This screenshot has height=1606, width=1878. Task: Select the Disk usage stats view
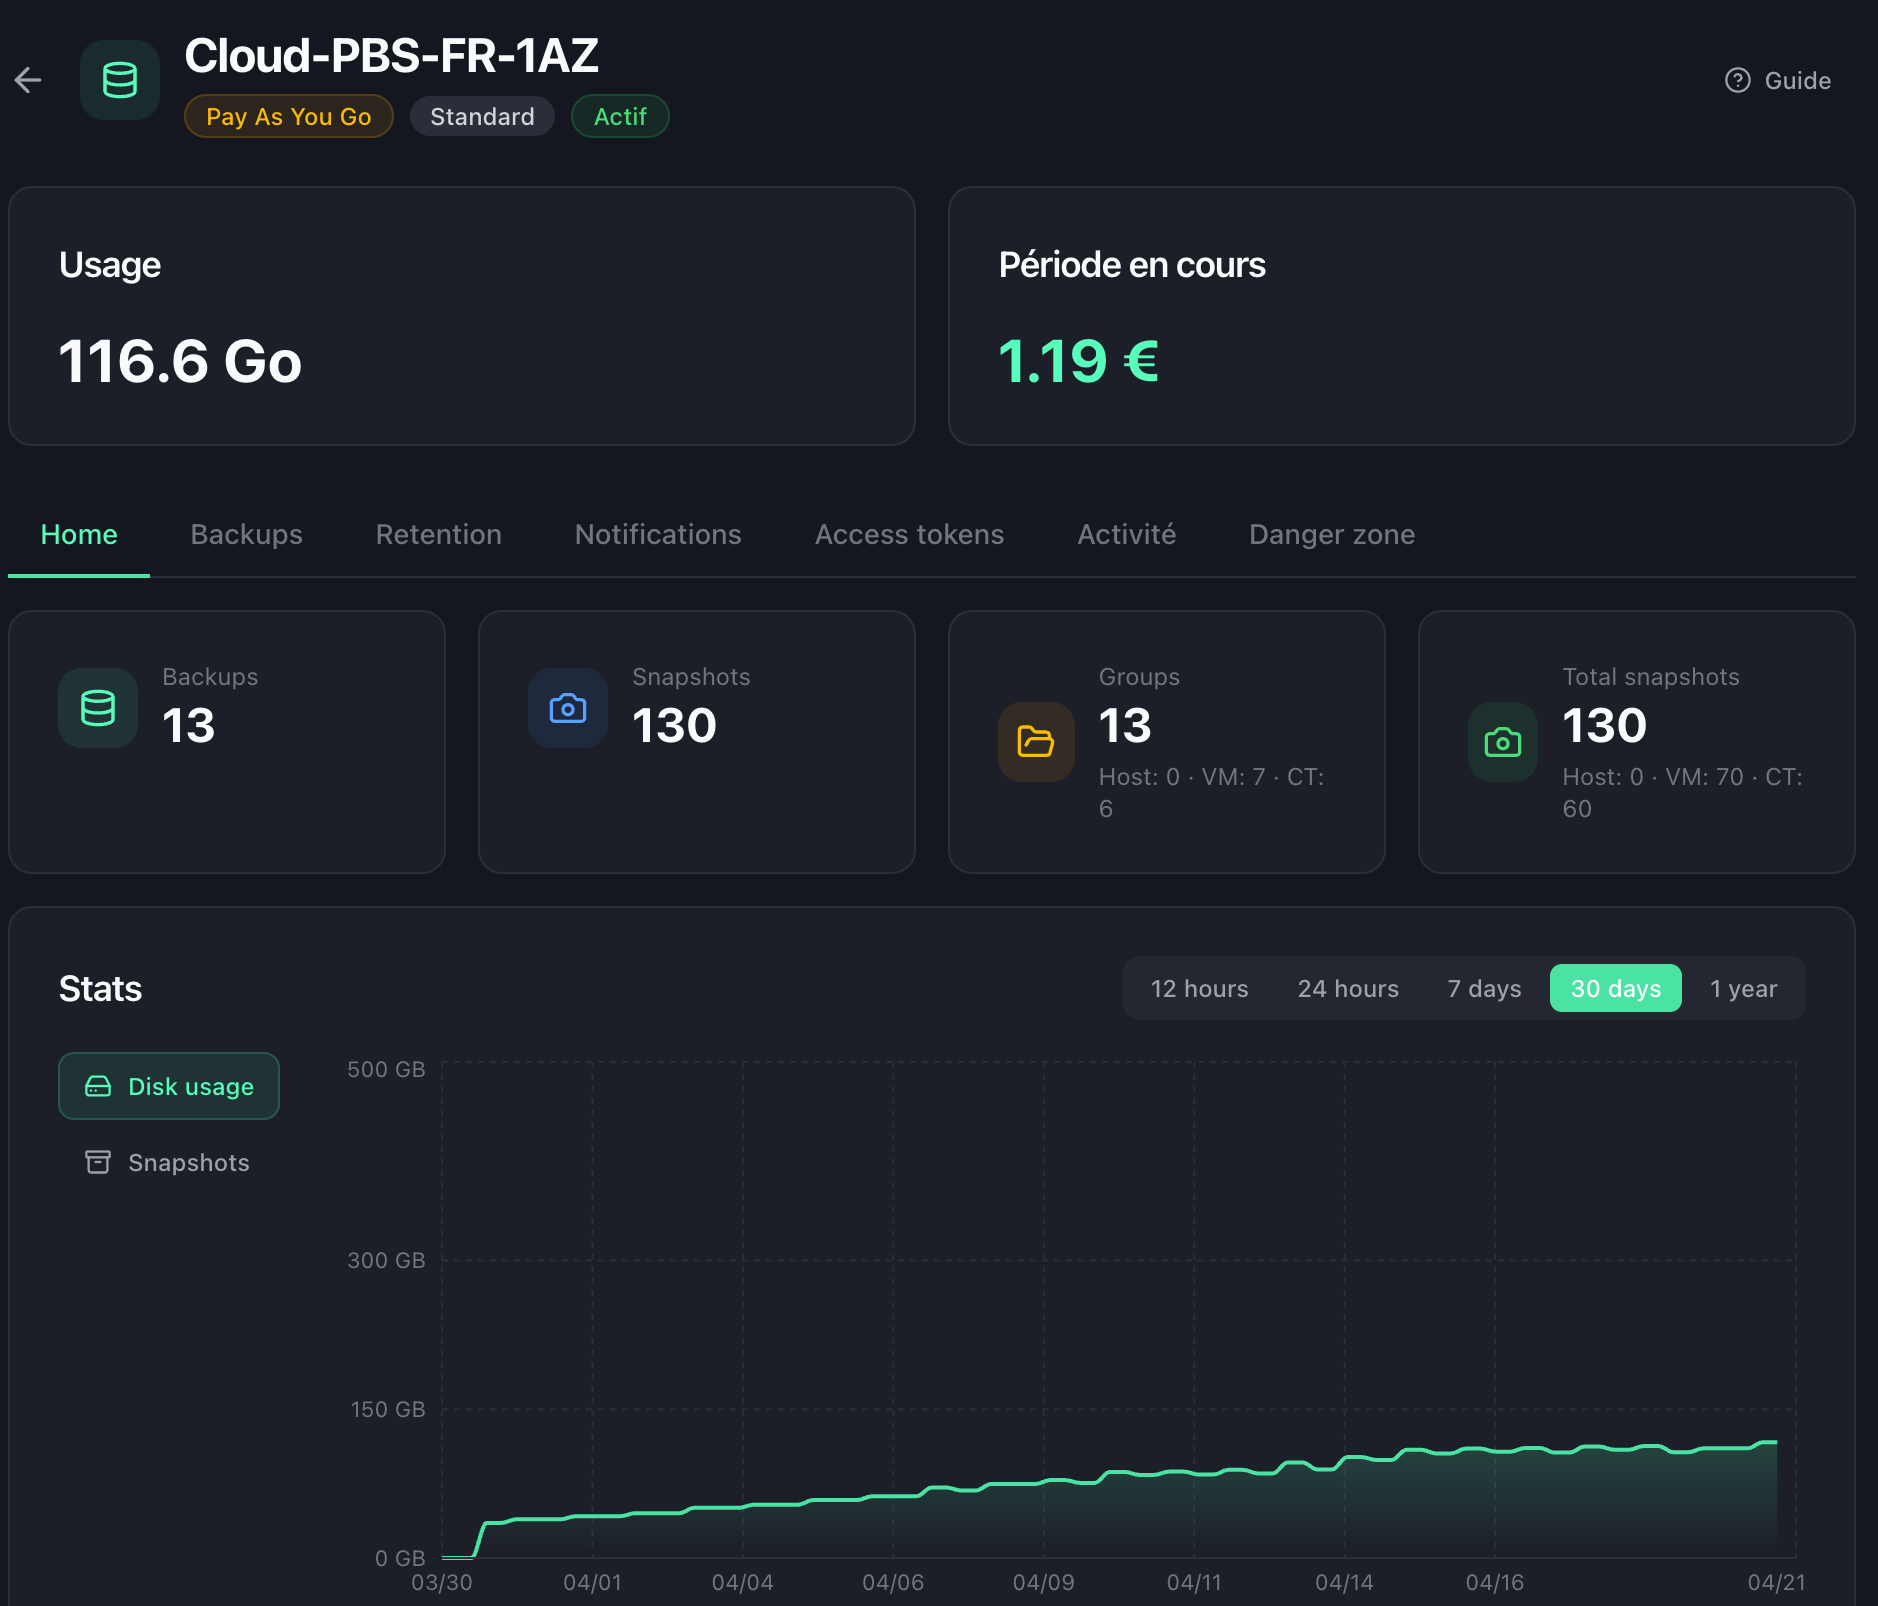pyautogui.click(x=168, y=1086)
